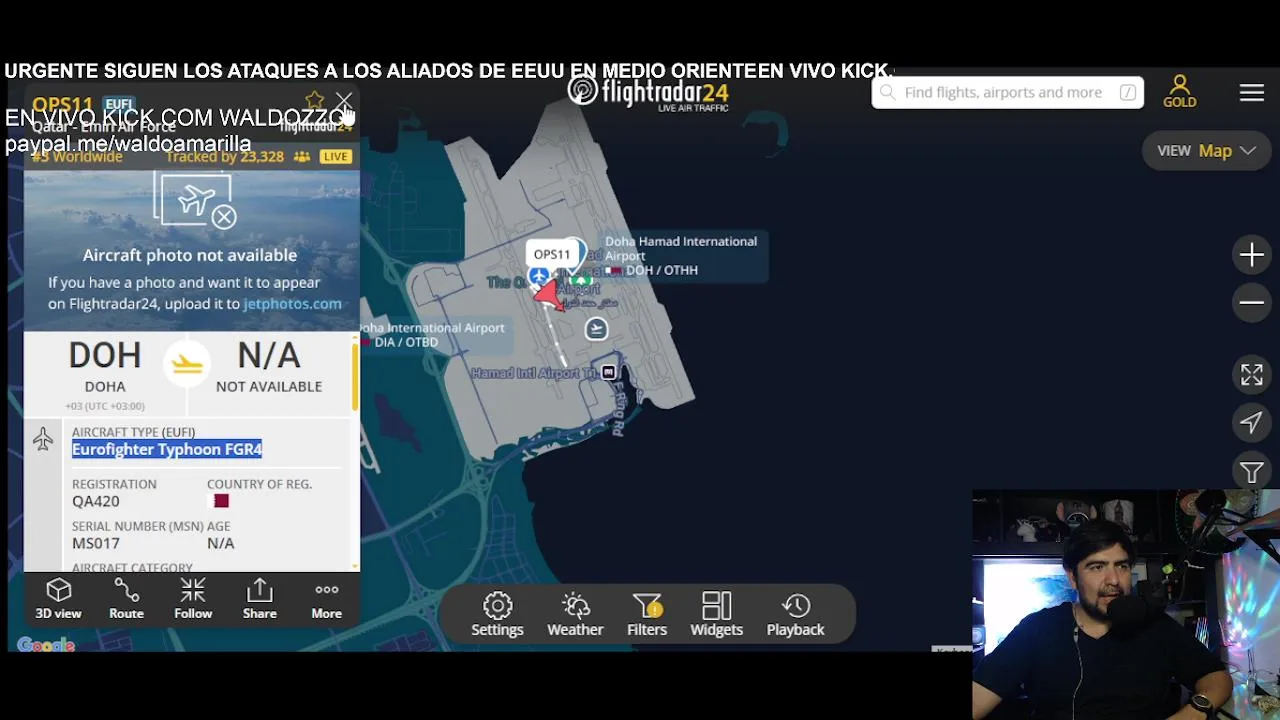This screenshot has width=1280, height=720.
Task: Zoom in the map with plus button
Action: (x=1251, y=255)
